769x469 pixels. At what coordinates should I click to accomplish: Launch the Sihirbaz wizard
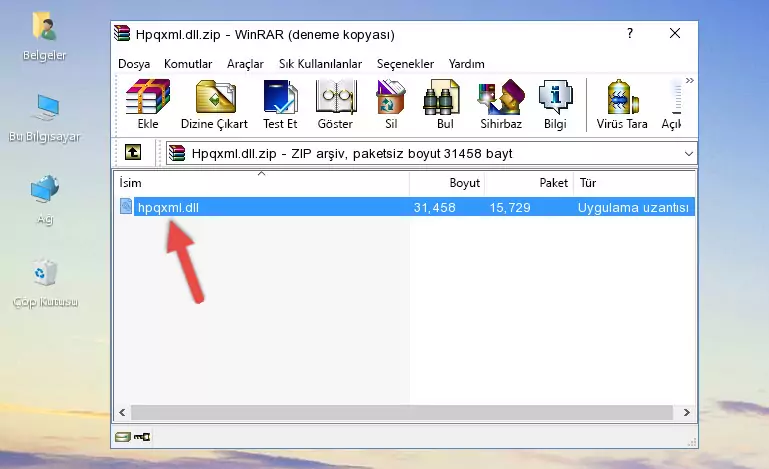pos(501,104)
